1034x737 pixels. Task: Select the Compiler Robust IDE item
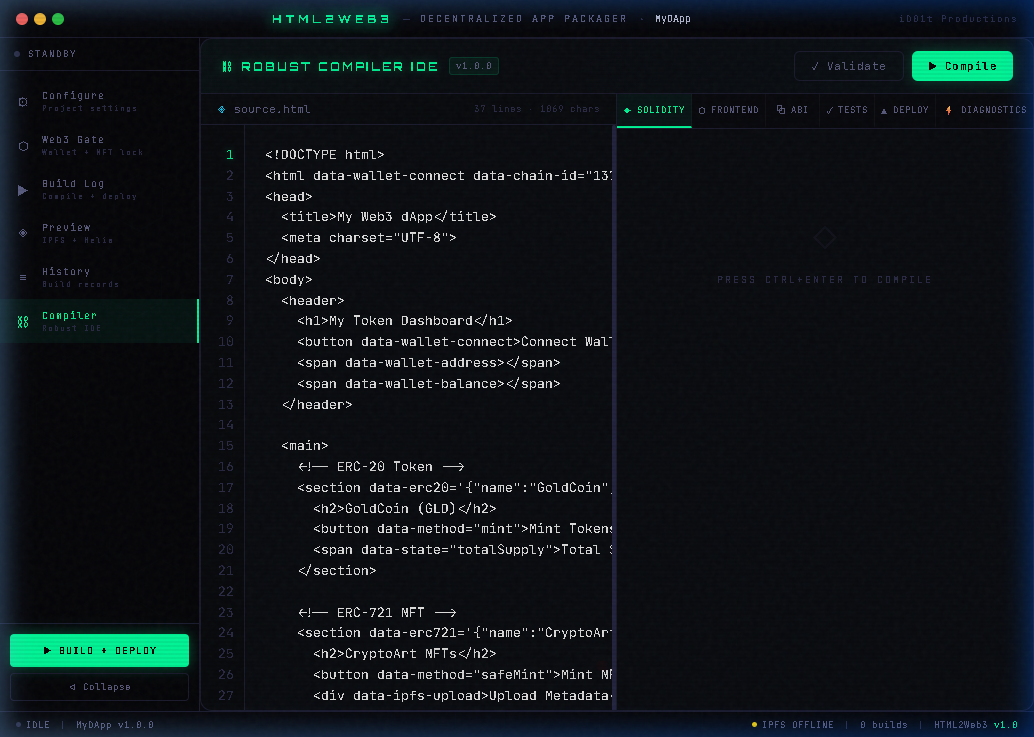pos(99,321)
